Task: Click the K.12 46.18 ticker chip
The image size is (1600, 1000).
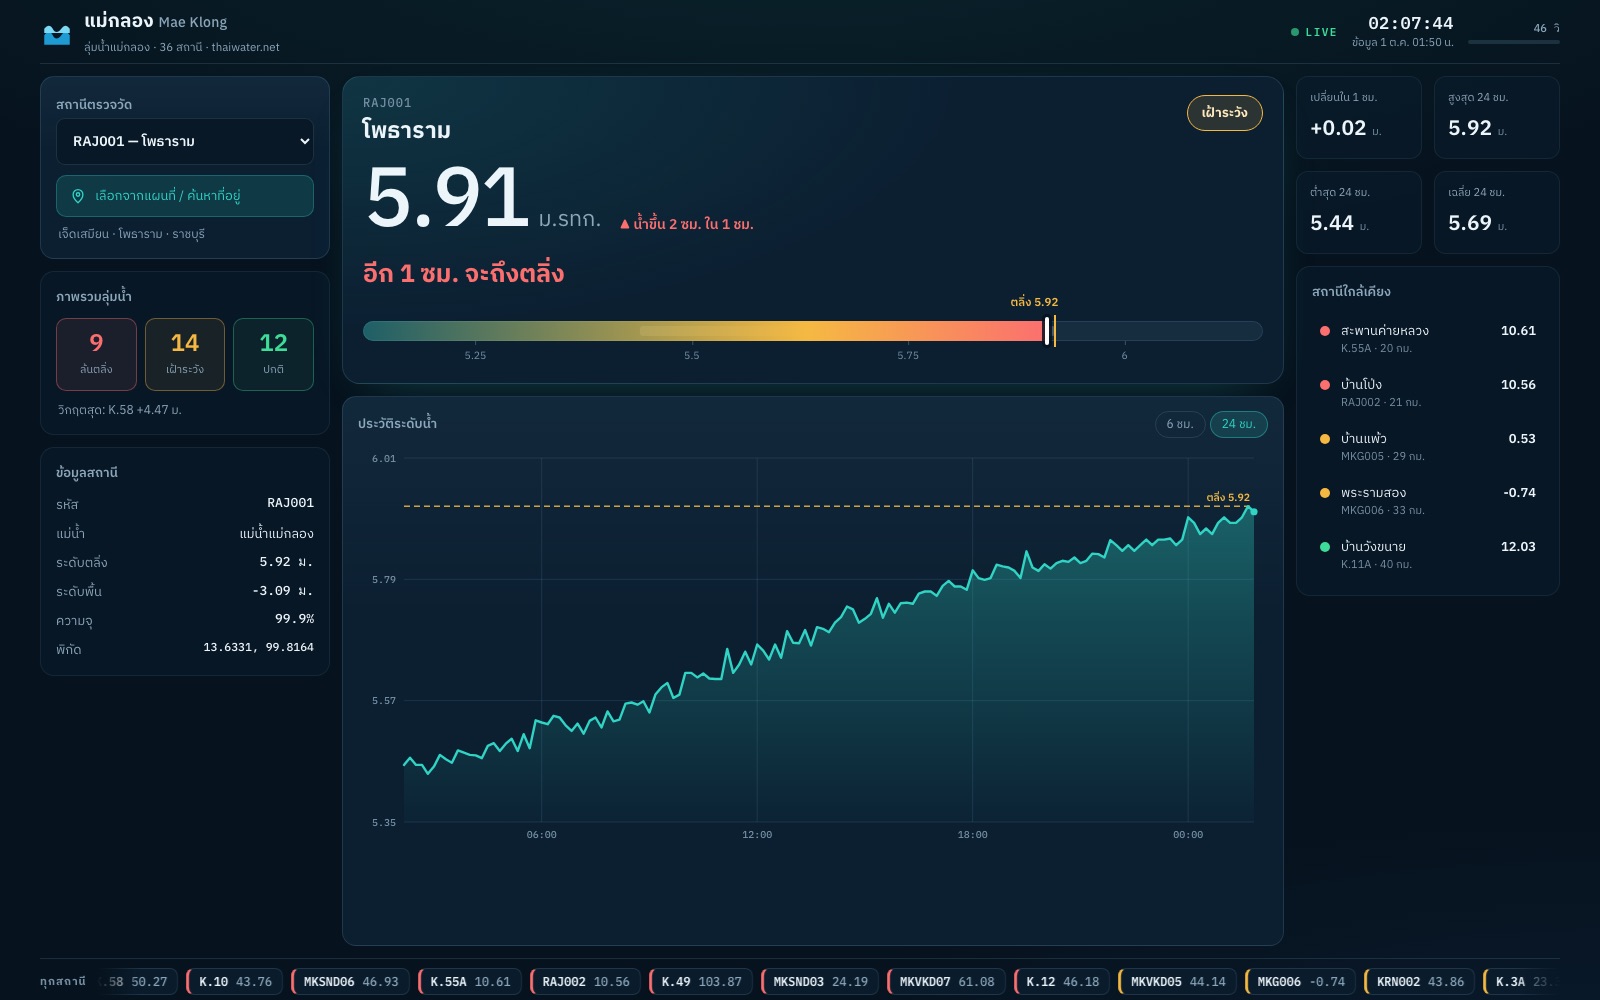Action: [x=1062, y=982]
